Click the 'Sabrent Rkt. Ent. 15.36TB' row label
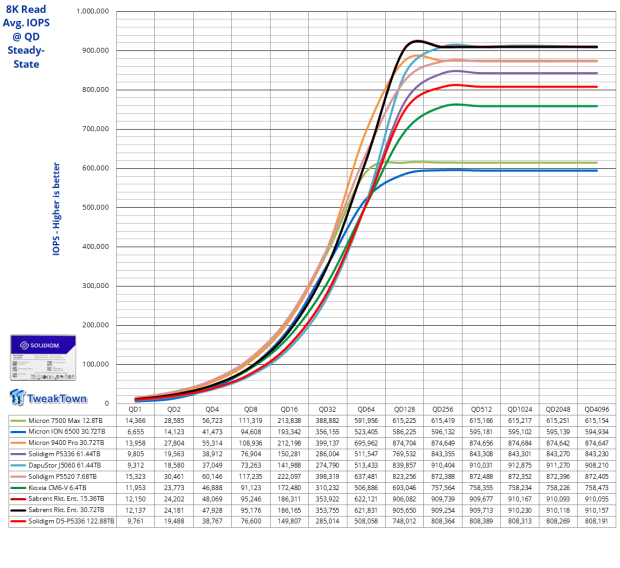The image size is (620, 568). tap(66, 499)
